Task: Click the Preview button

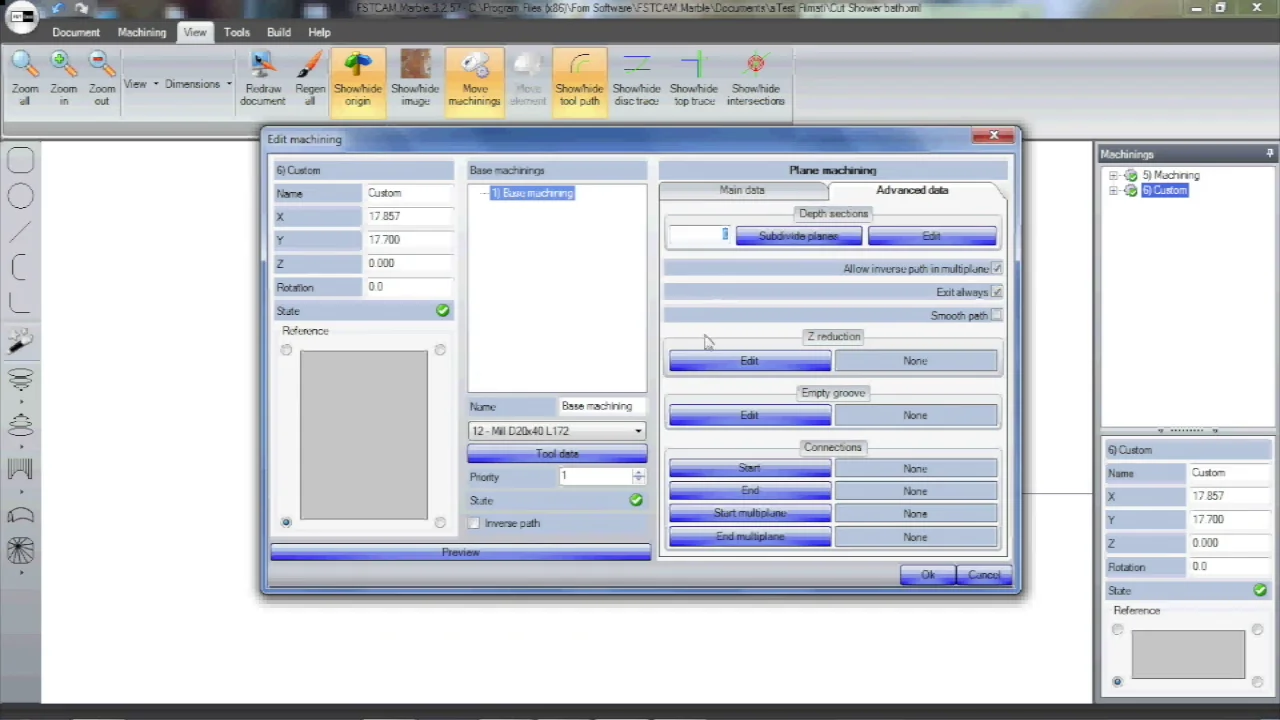Action: 460,552
